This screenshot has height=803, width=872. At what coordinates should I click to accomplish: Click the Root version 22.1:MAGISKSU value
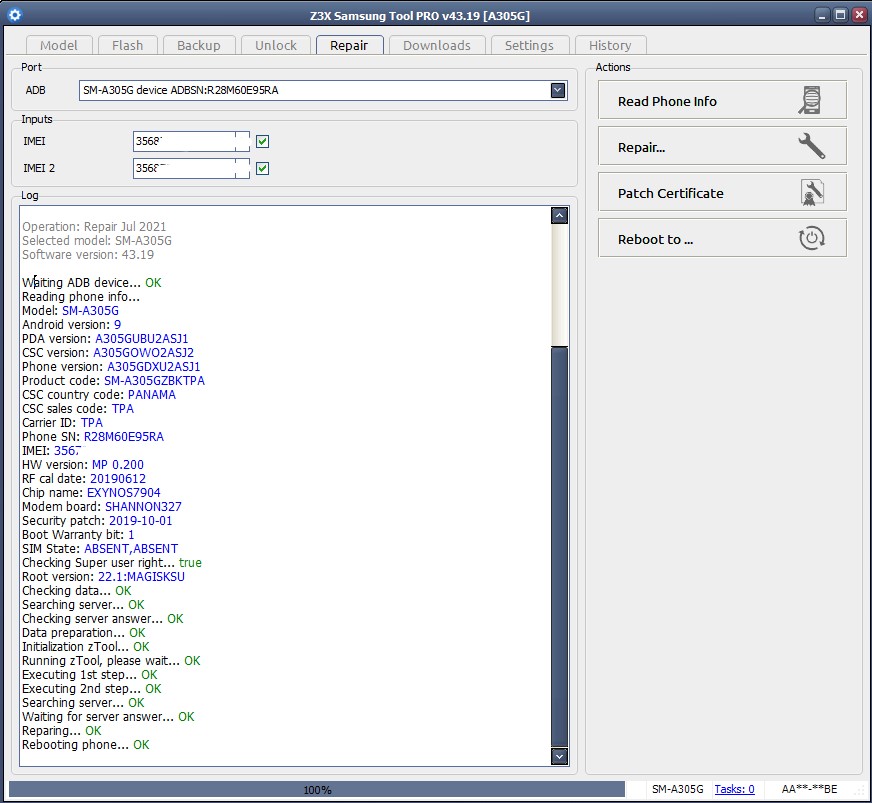(141, 577)
